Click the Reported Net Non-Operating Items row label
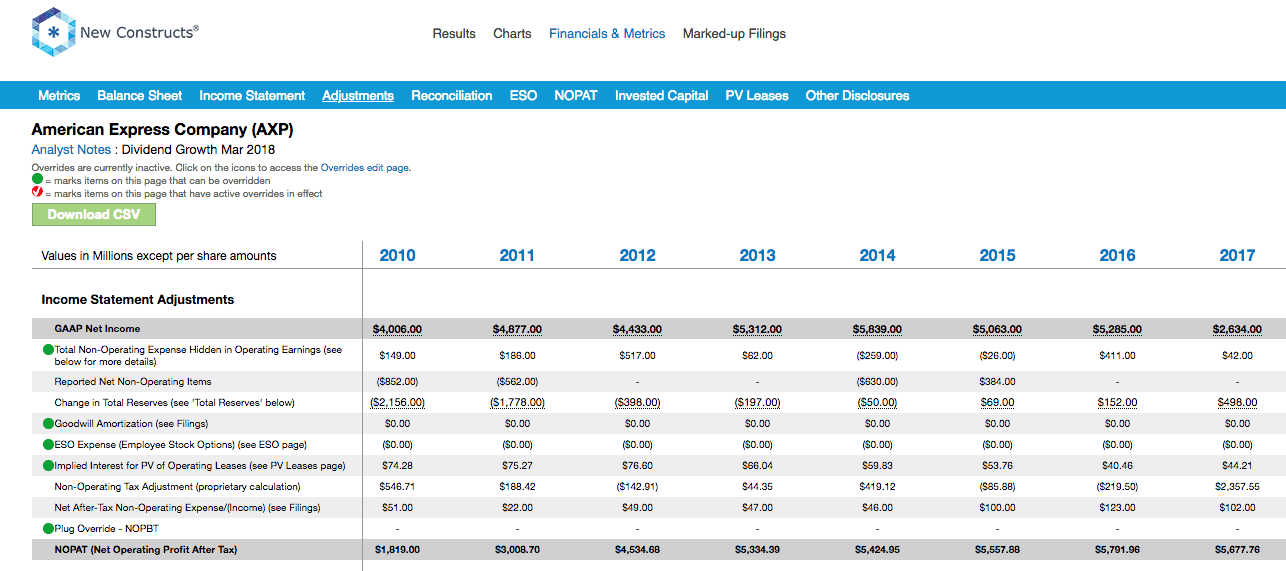The height and width of the screenshot is (571, 1286). point(133,382)
